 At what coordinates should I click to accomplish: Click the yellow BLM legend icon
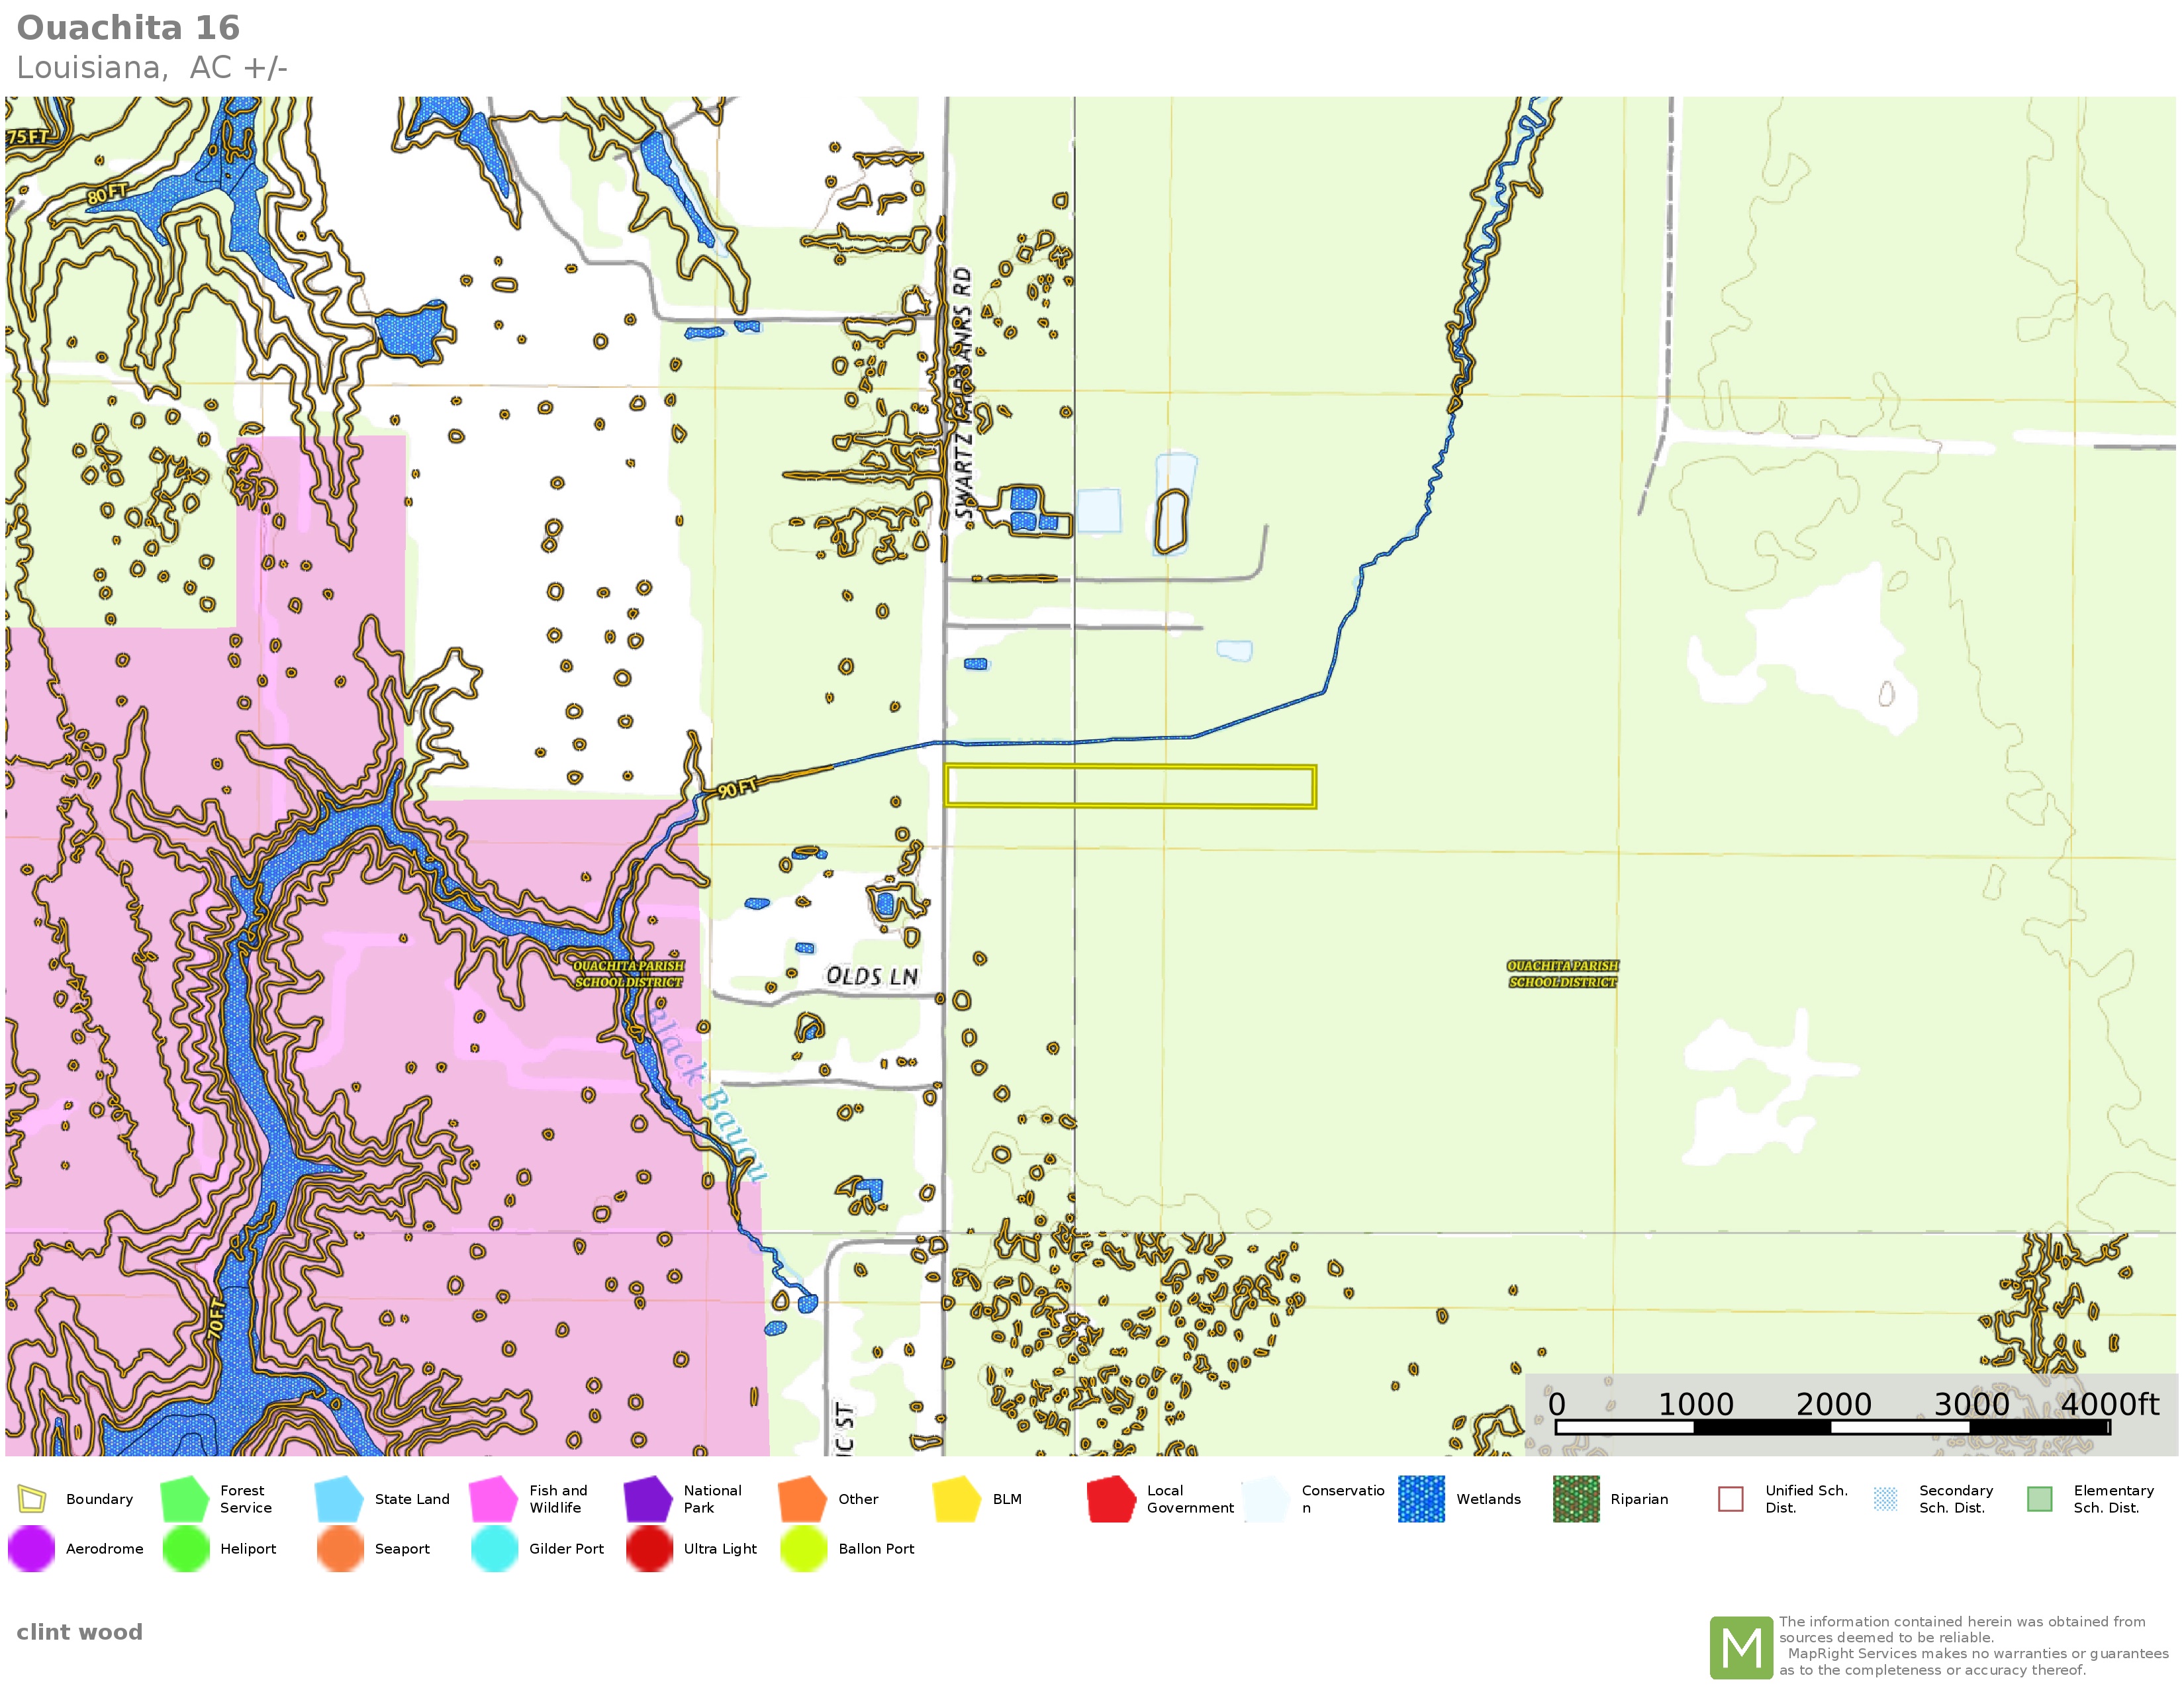pos(956,1499)
